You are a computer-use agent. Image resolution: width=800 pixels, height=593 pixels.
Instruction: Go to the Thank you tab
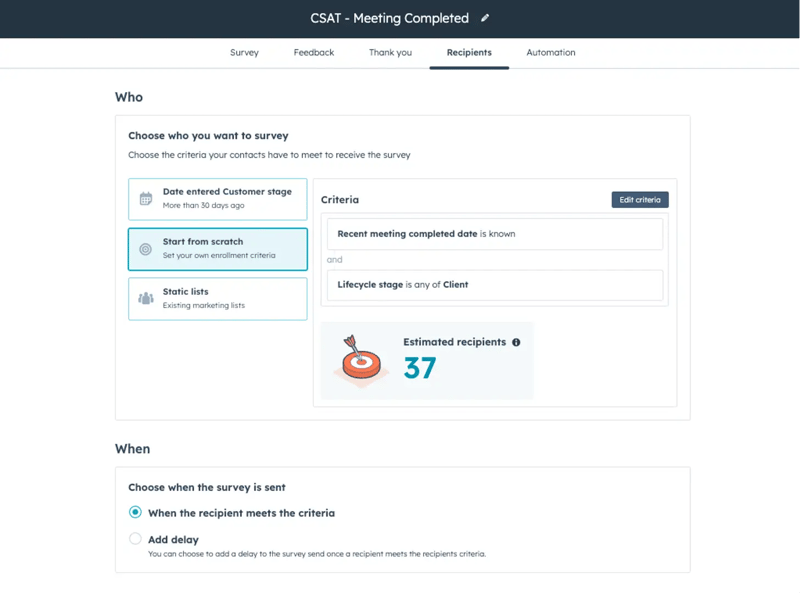pos(390,53)
